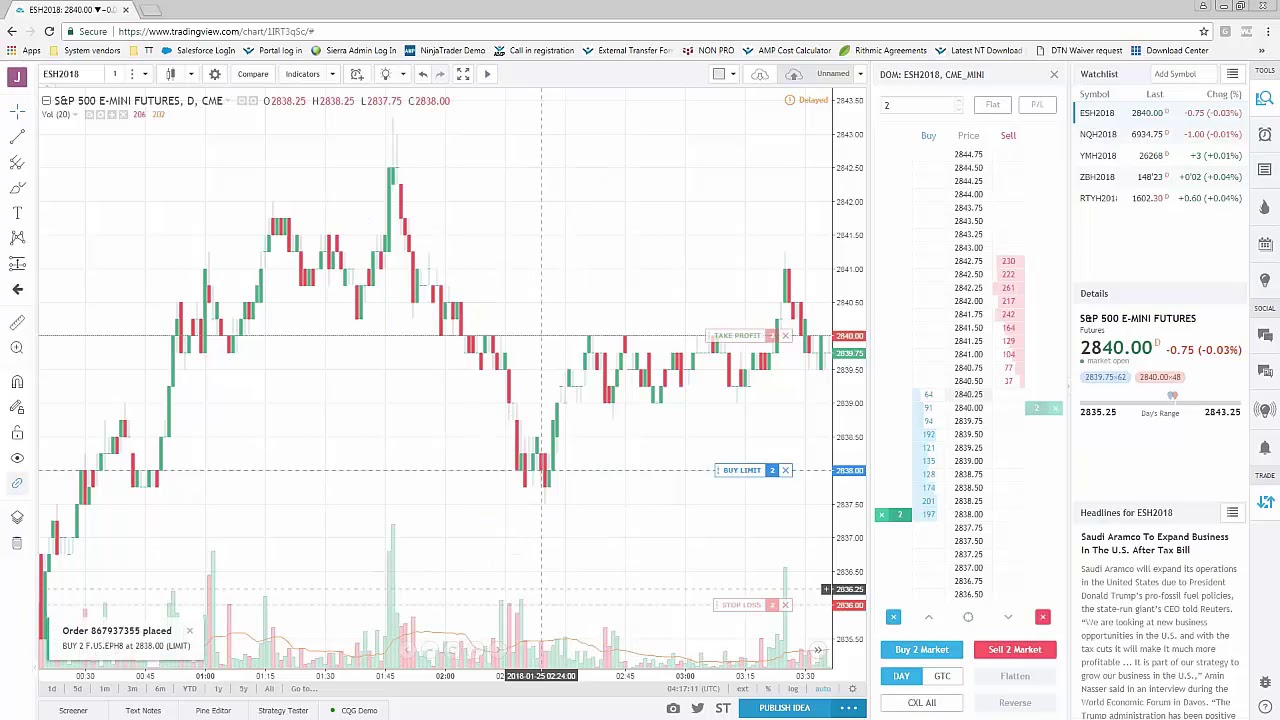This screenshot has width=1280, height=720.
Task: Expand the interval dropdown arrow
Action: point(145,74)
